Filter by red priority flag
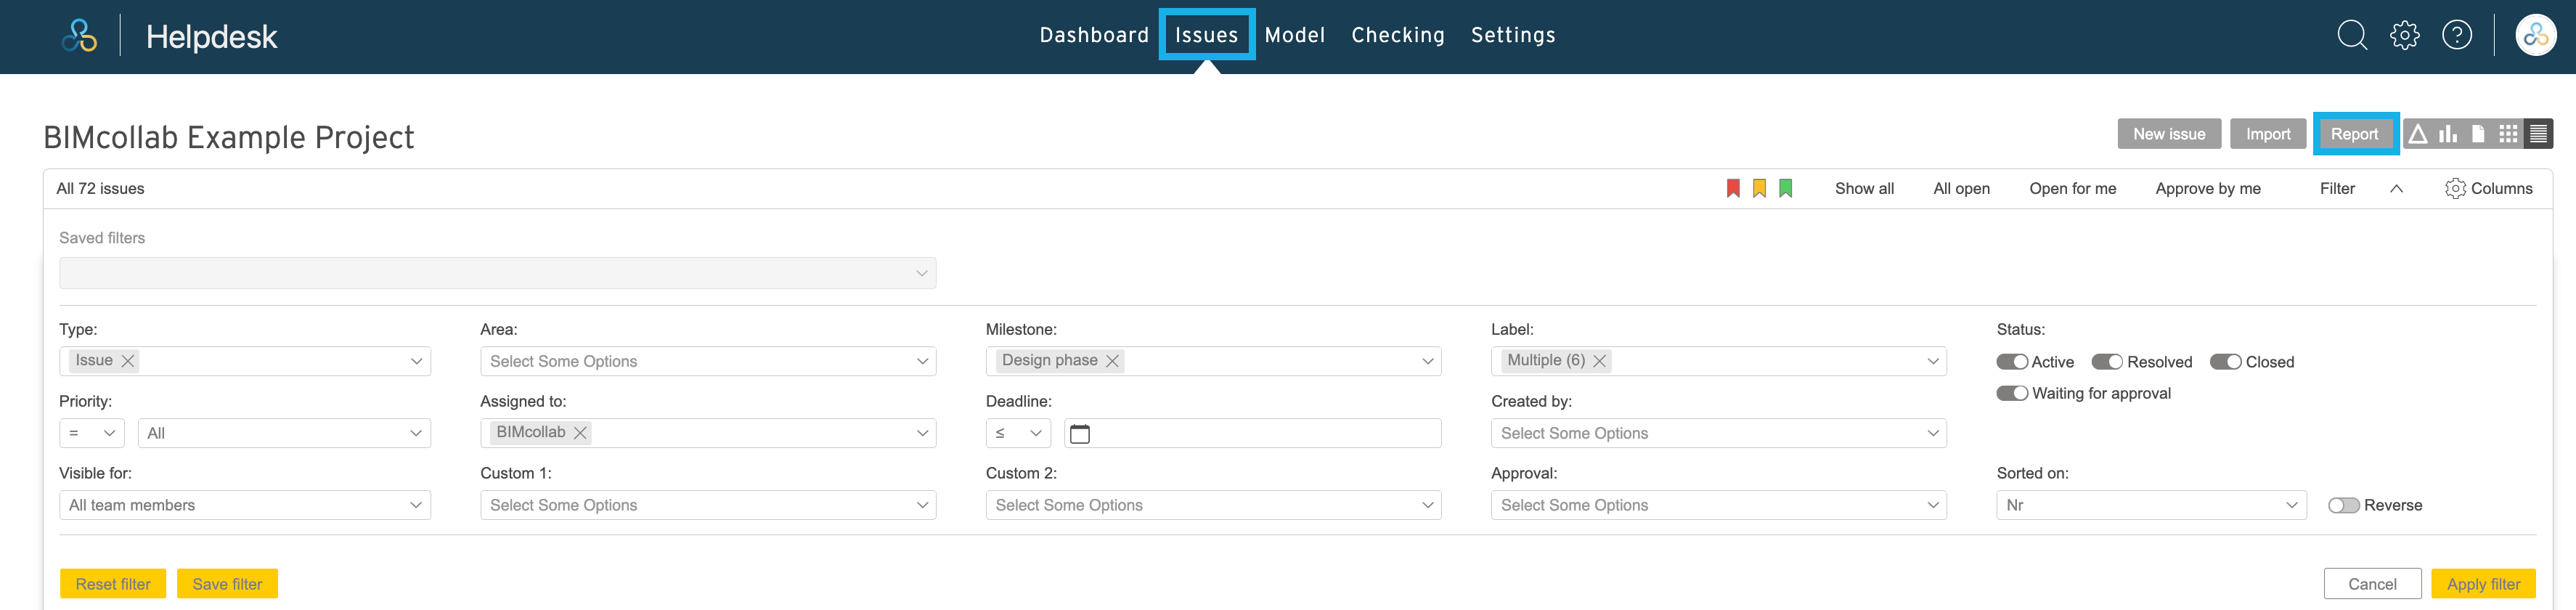Image resolution: width=2576 pixels, height=610 pixels. coord(1733,188)
